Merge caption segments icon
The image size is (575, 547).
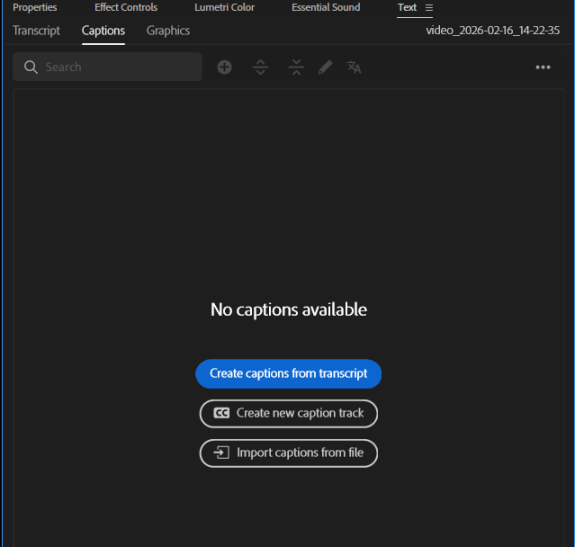(296, 67)
